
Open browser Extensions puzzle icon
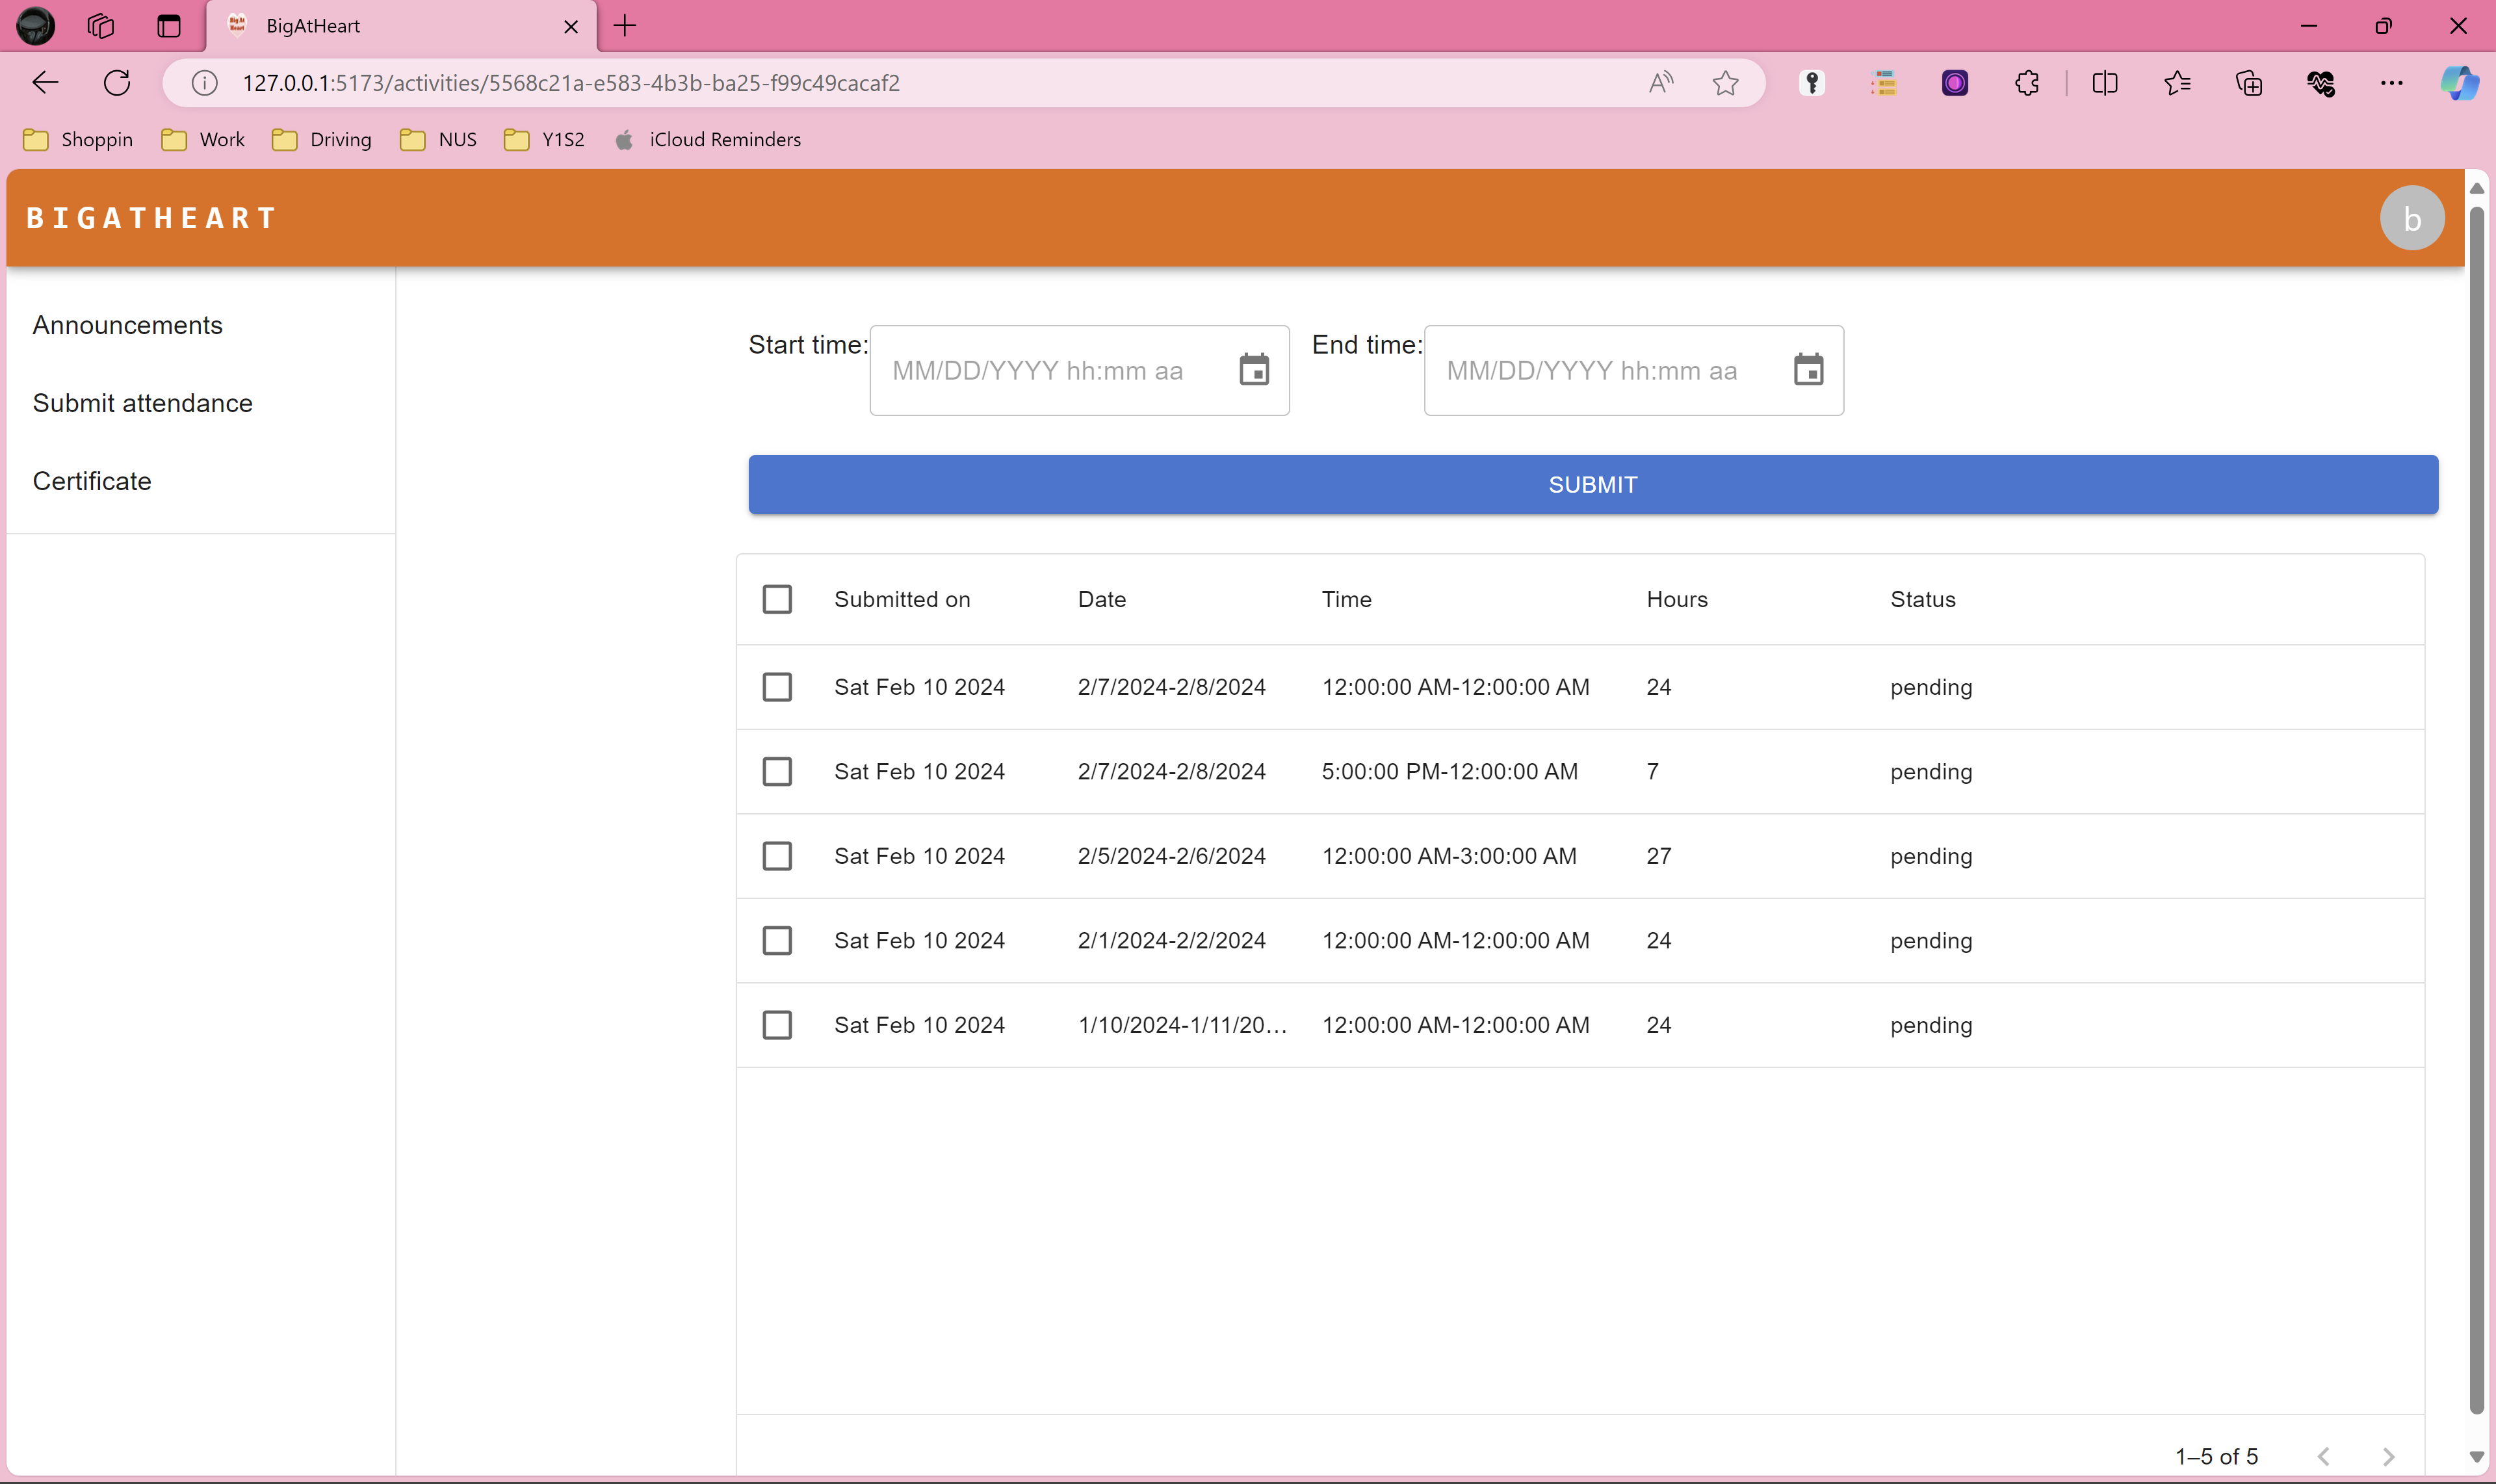[x=2027, y=83]
